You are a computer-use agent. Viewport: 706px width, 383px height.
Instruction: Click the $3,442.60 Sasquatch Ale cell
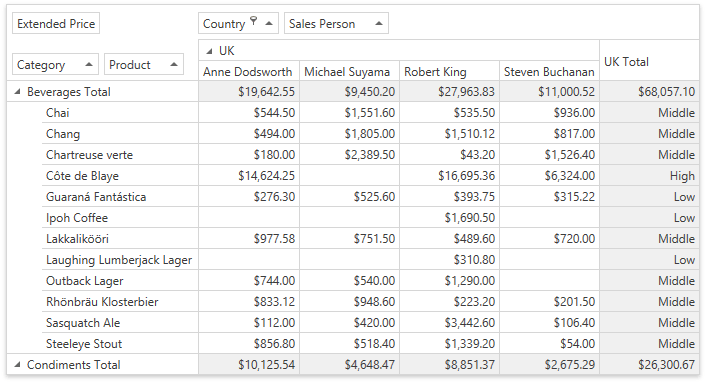pyautogui.click(x=449, y=323)
